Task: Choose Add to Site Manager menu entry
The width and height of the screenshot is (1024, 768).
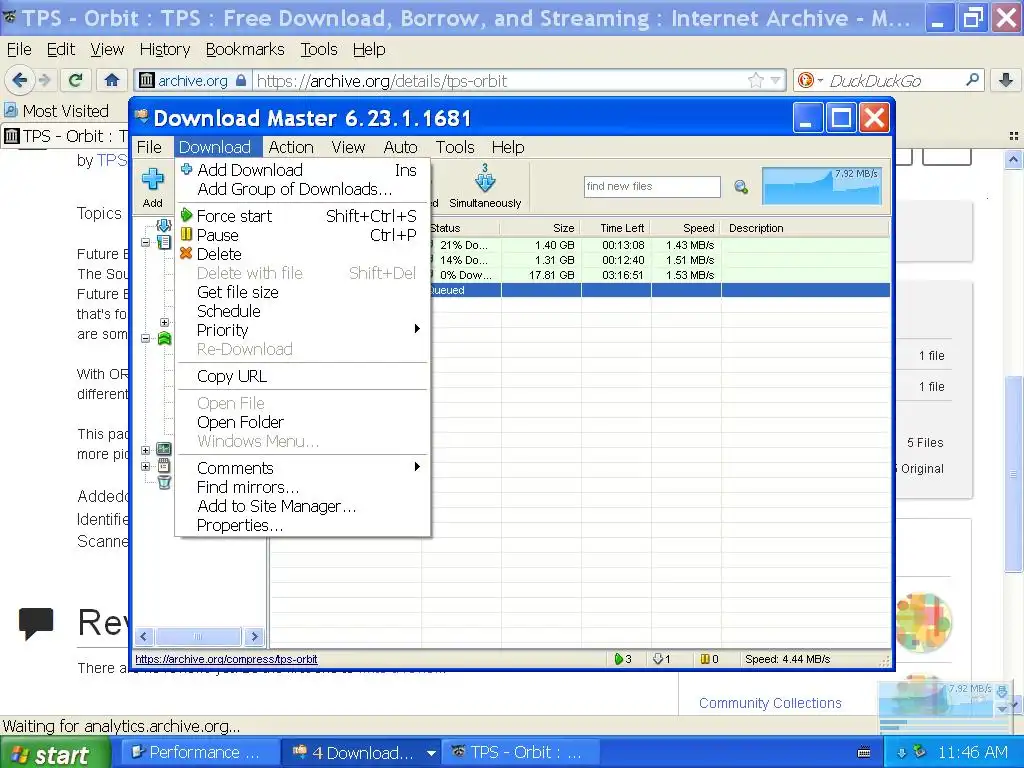Action: click(x=302, y=505)
